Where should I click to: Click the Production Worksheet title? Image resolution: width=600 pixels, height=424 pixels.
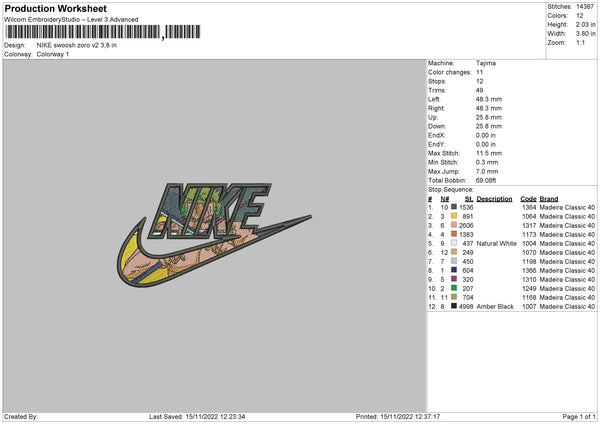point(56,8)
